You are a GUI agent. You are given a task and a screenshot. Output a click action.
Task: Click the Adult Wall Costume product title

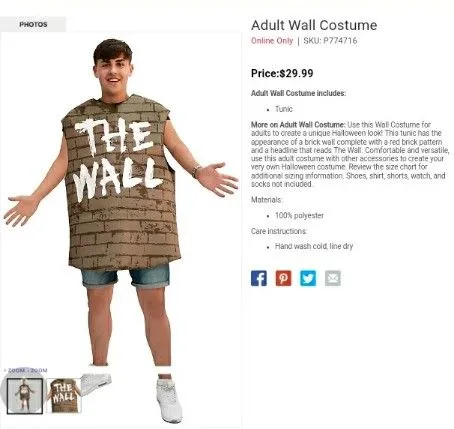coord(314,25)
